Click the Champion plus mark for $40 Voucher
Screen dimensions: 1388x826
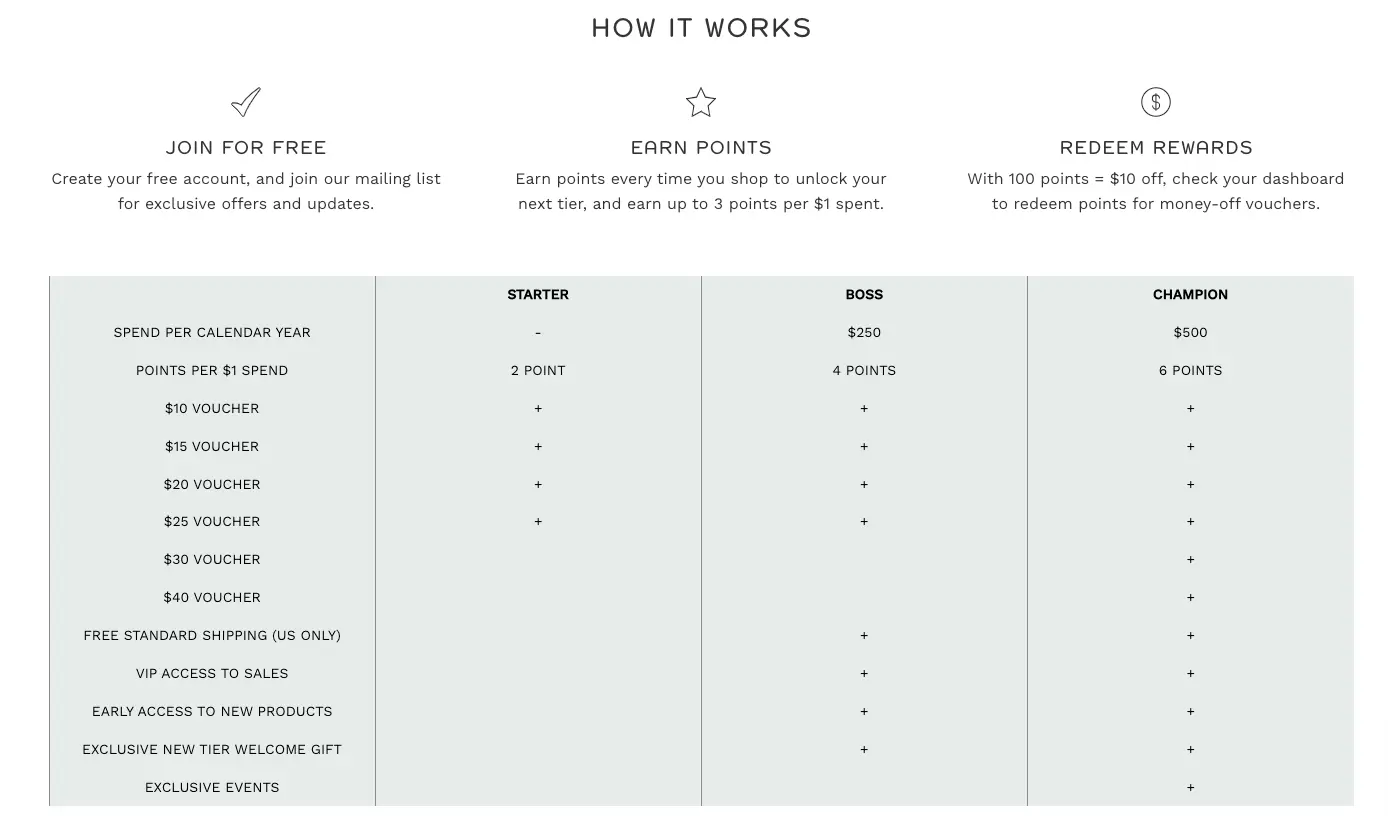point(1190,597)
